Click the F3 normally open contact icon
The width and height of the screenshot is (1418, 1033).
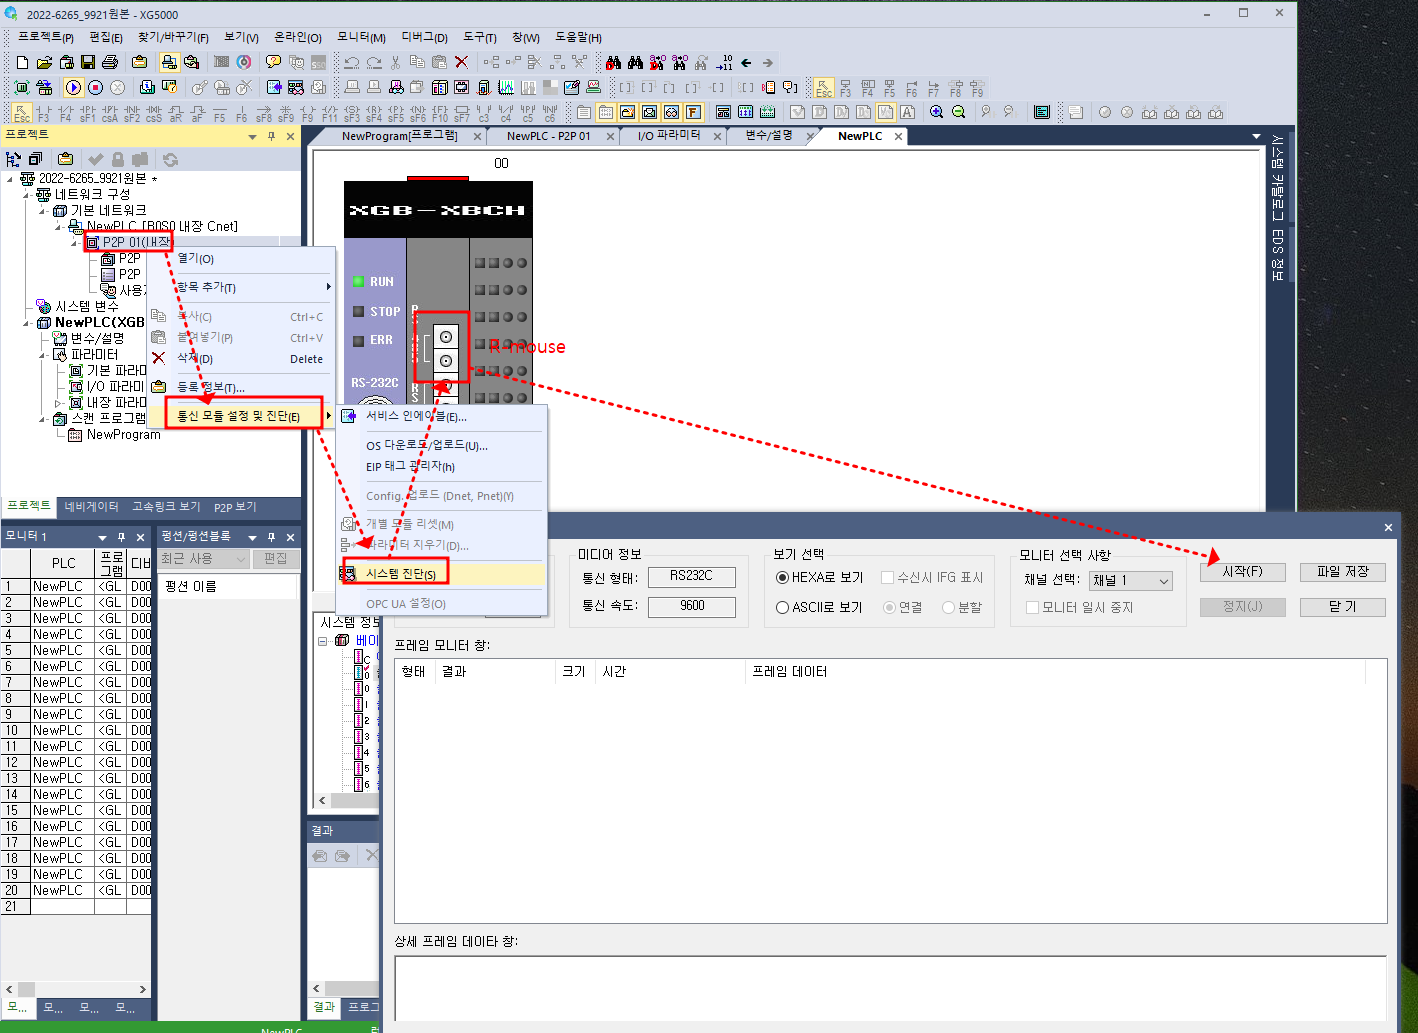coord(44,113)
